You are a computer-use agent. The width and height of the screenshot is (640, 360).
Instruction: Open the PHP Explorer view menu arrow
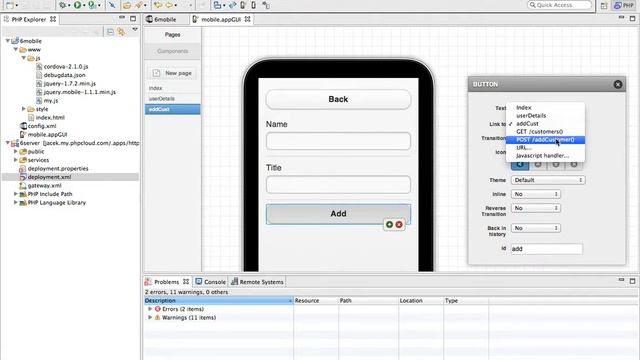coord(135,30)
